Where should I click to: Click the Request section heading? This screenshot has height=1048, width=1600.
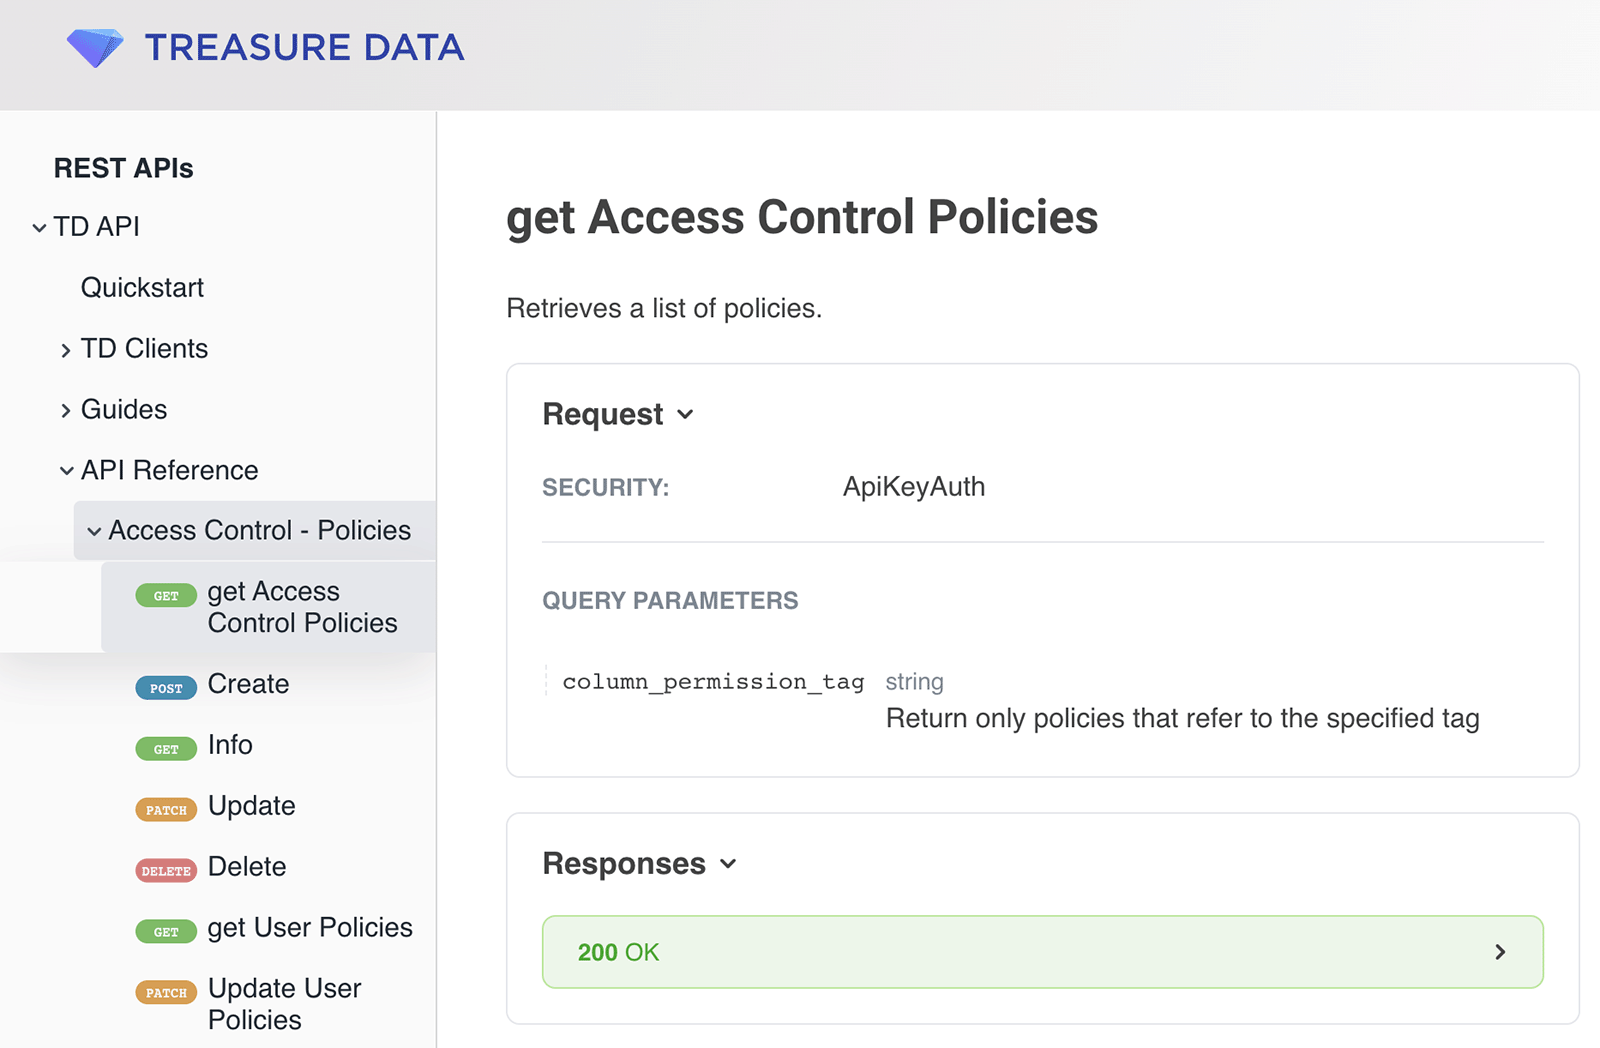(x=602, y=414)
